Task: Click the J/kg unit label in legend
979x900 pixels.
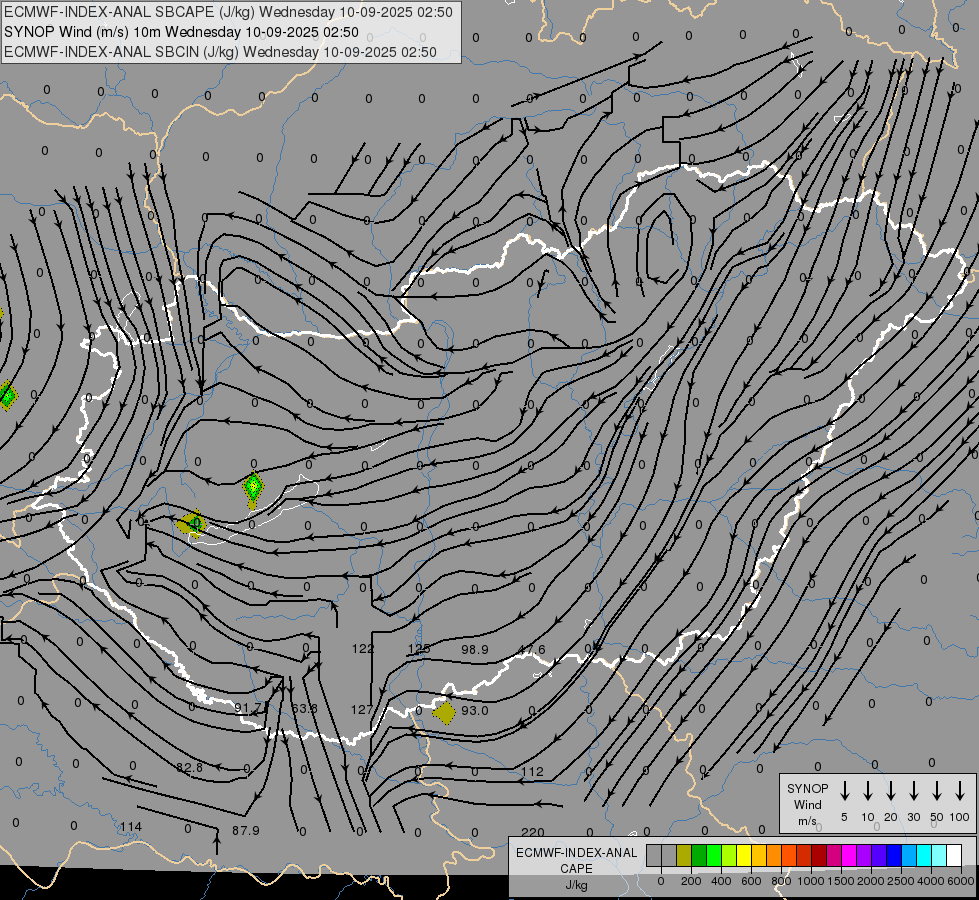Action: coord(576,884)
